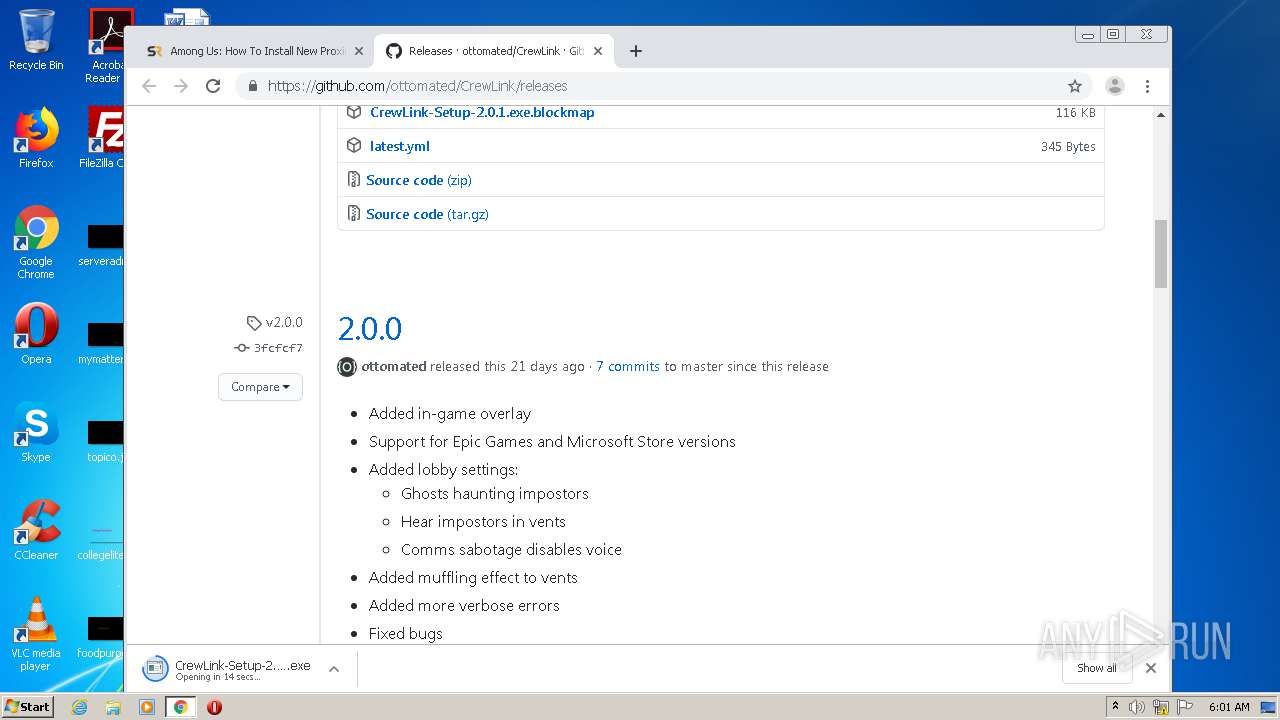Open a new tab with the plus button
Image resolution: width=1280 pixels, height=720 pixels.
point(636,51)
